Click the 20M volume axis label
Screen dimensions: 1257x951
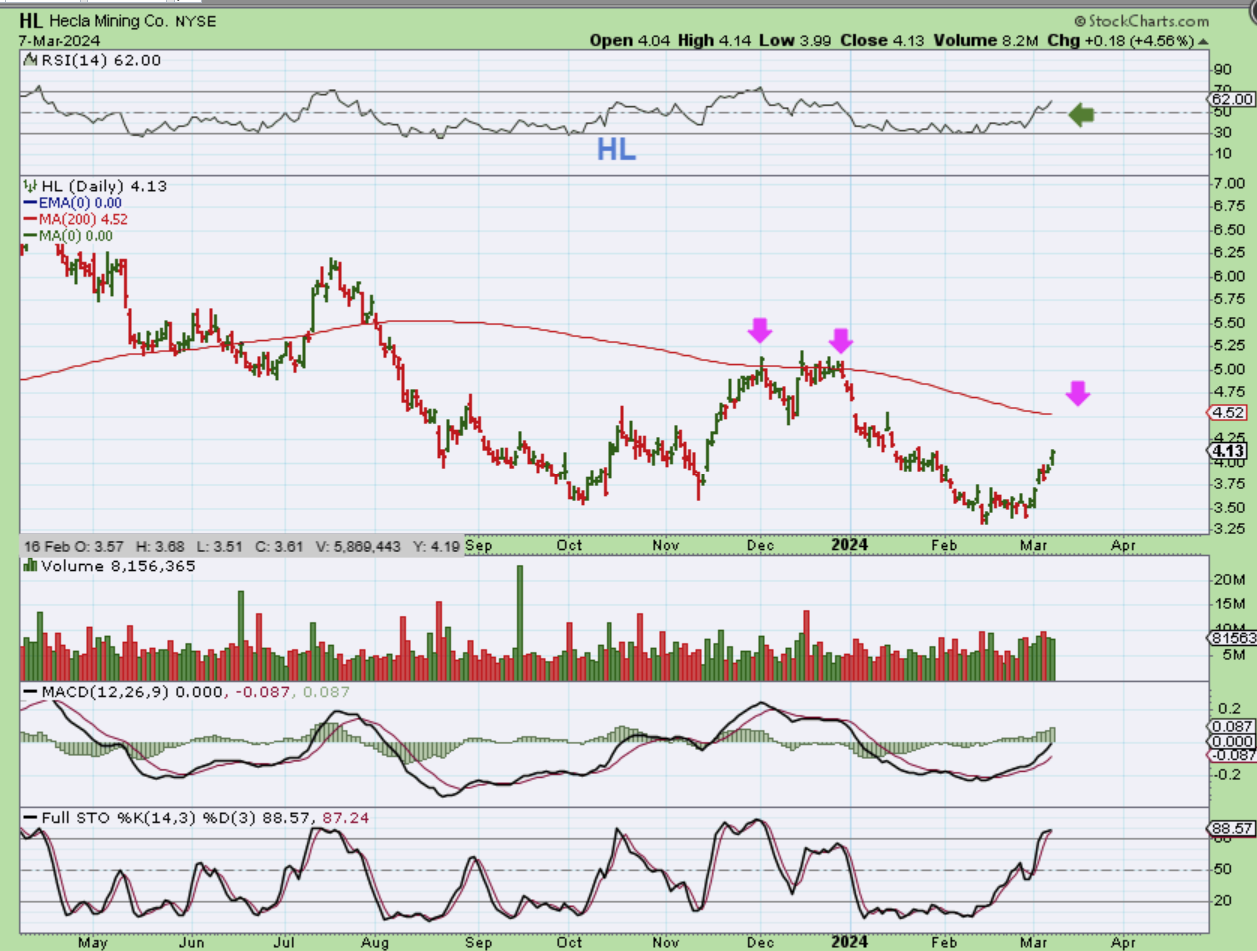click(1227, 580)
